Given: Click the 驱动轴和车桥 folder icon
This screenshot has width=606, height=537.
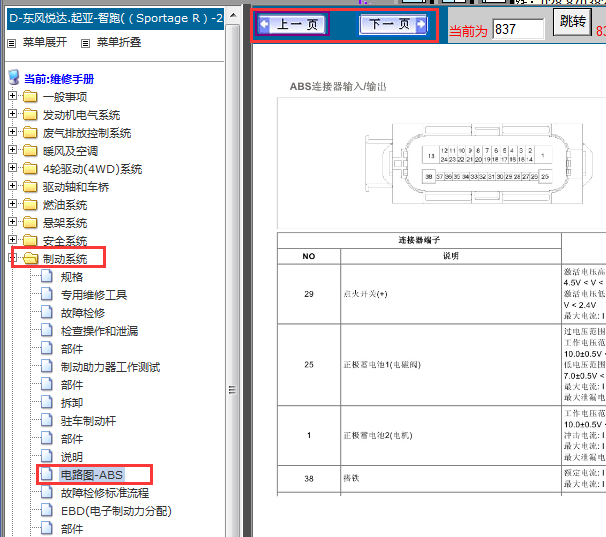Looking at the screenshot, I should click(x=30, y=186).
